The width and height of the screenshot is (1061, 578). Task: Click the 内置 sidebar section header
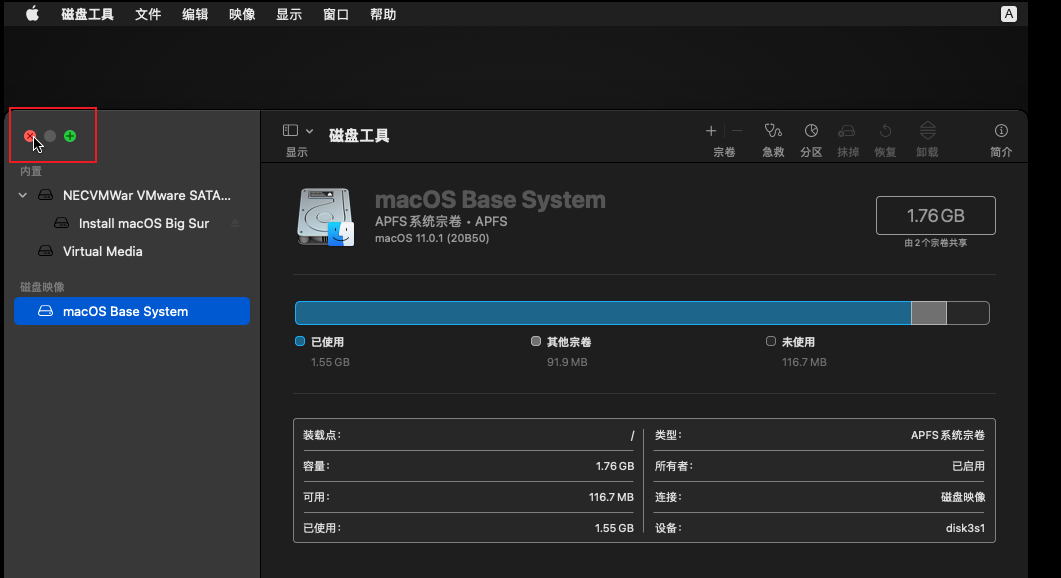pos(31,171)
